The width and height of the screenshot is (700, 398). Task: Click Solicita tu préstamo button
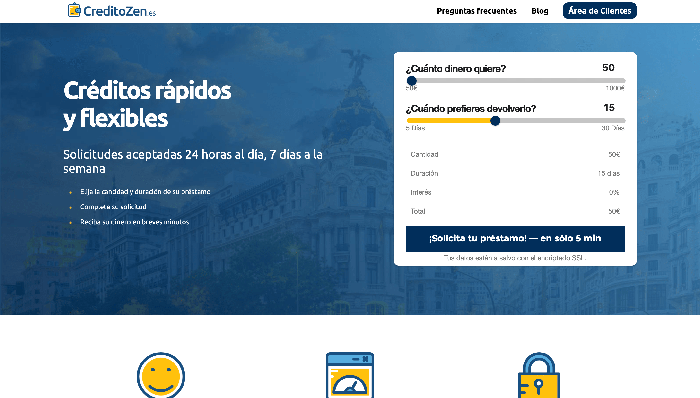[x=515, y=239]
